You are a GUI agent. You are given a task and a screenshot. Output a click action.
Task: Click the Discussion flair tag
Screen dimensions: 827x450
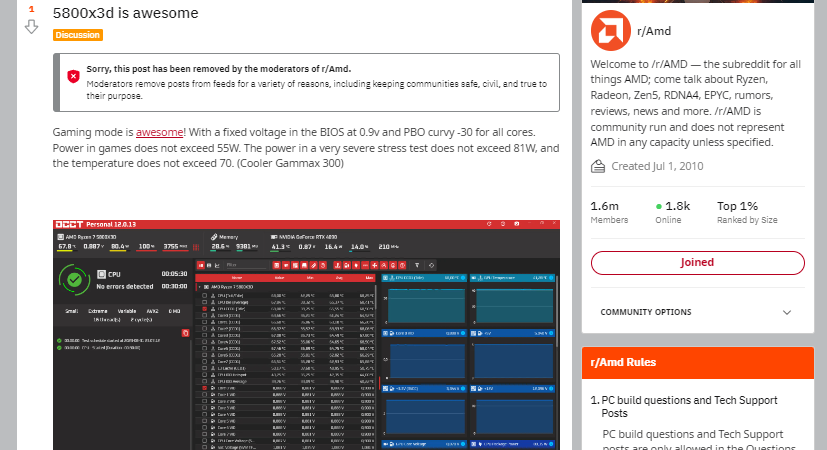click(78, 35)
